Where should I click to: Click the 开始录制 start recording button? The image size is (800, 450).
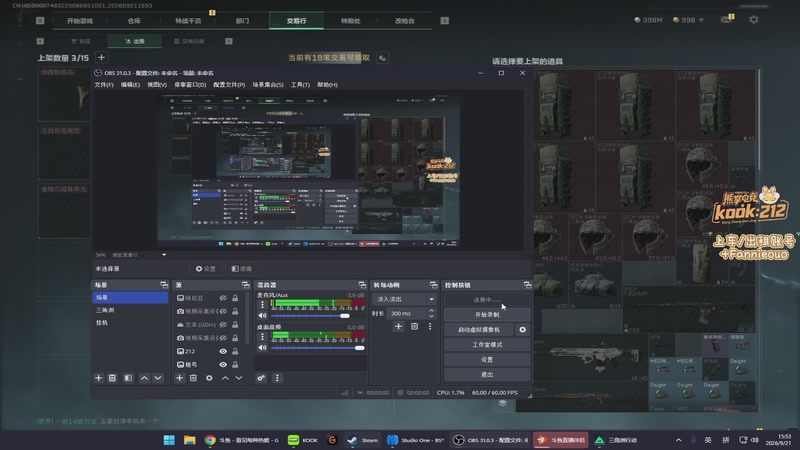(487, 315)
